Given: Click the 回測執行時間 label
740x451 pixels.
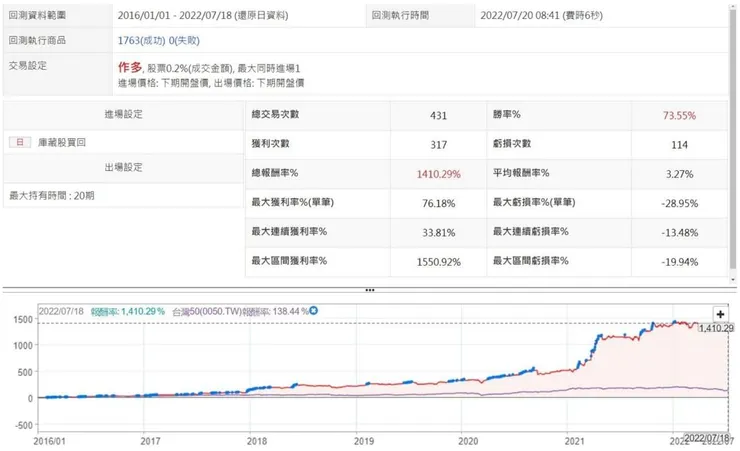Looking at the screenshot, I should (x=400, y=15).
